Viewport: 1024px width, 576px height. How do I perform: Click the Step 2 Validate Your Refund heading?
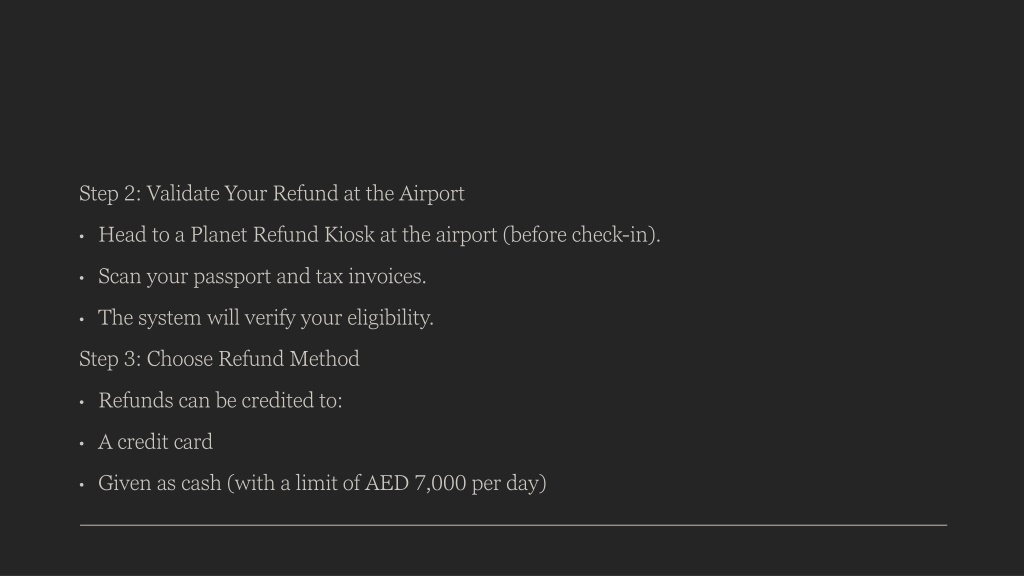(272, 194)
